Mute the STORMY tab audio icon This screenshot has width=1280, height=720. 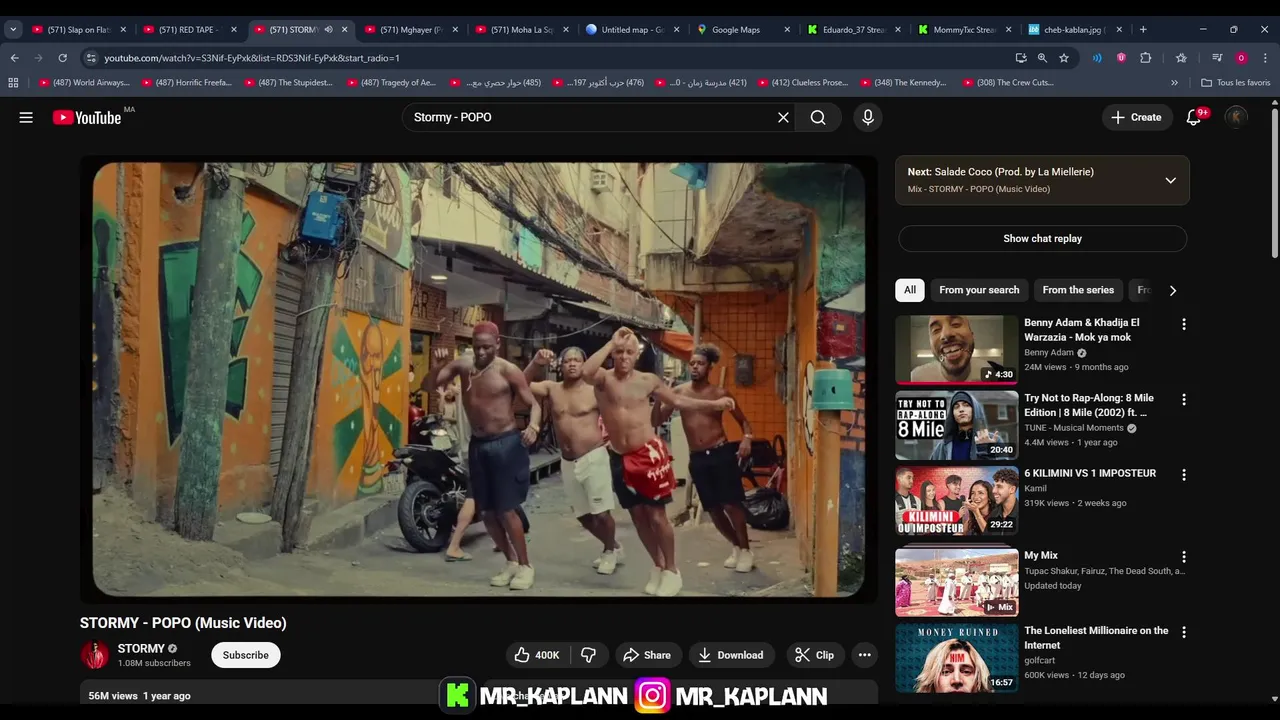tap(328, 30)
